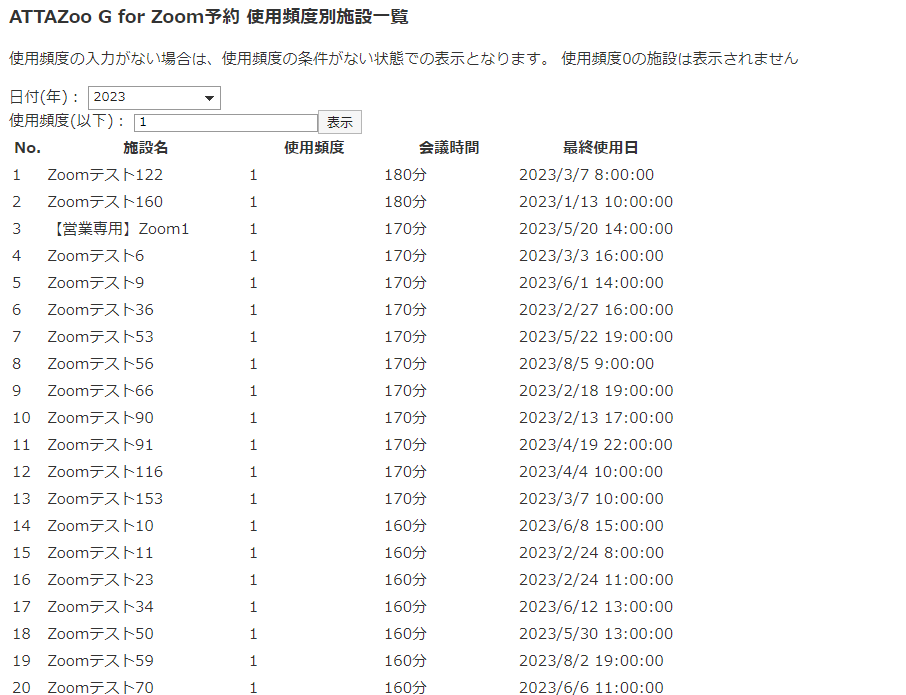
Task: Click the 180分 duration for Zoomテスト122
Action: pyautogui.click(x=405, y=175)
